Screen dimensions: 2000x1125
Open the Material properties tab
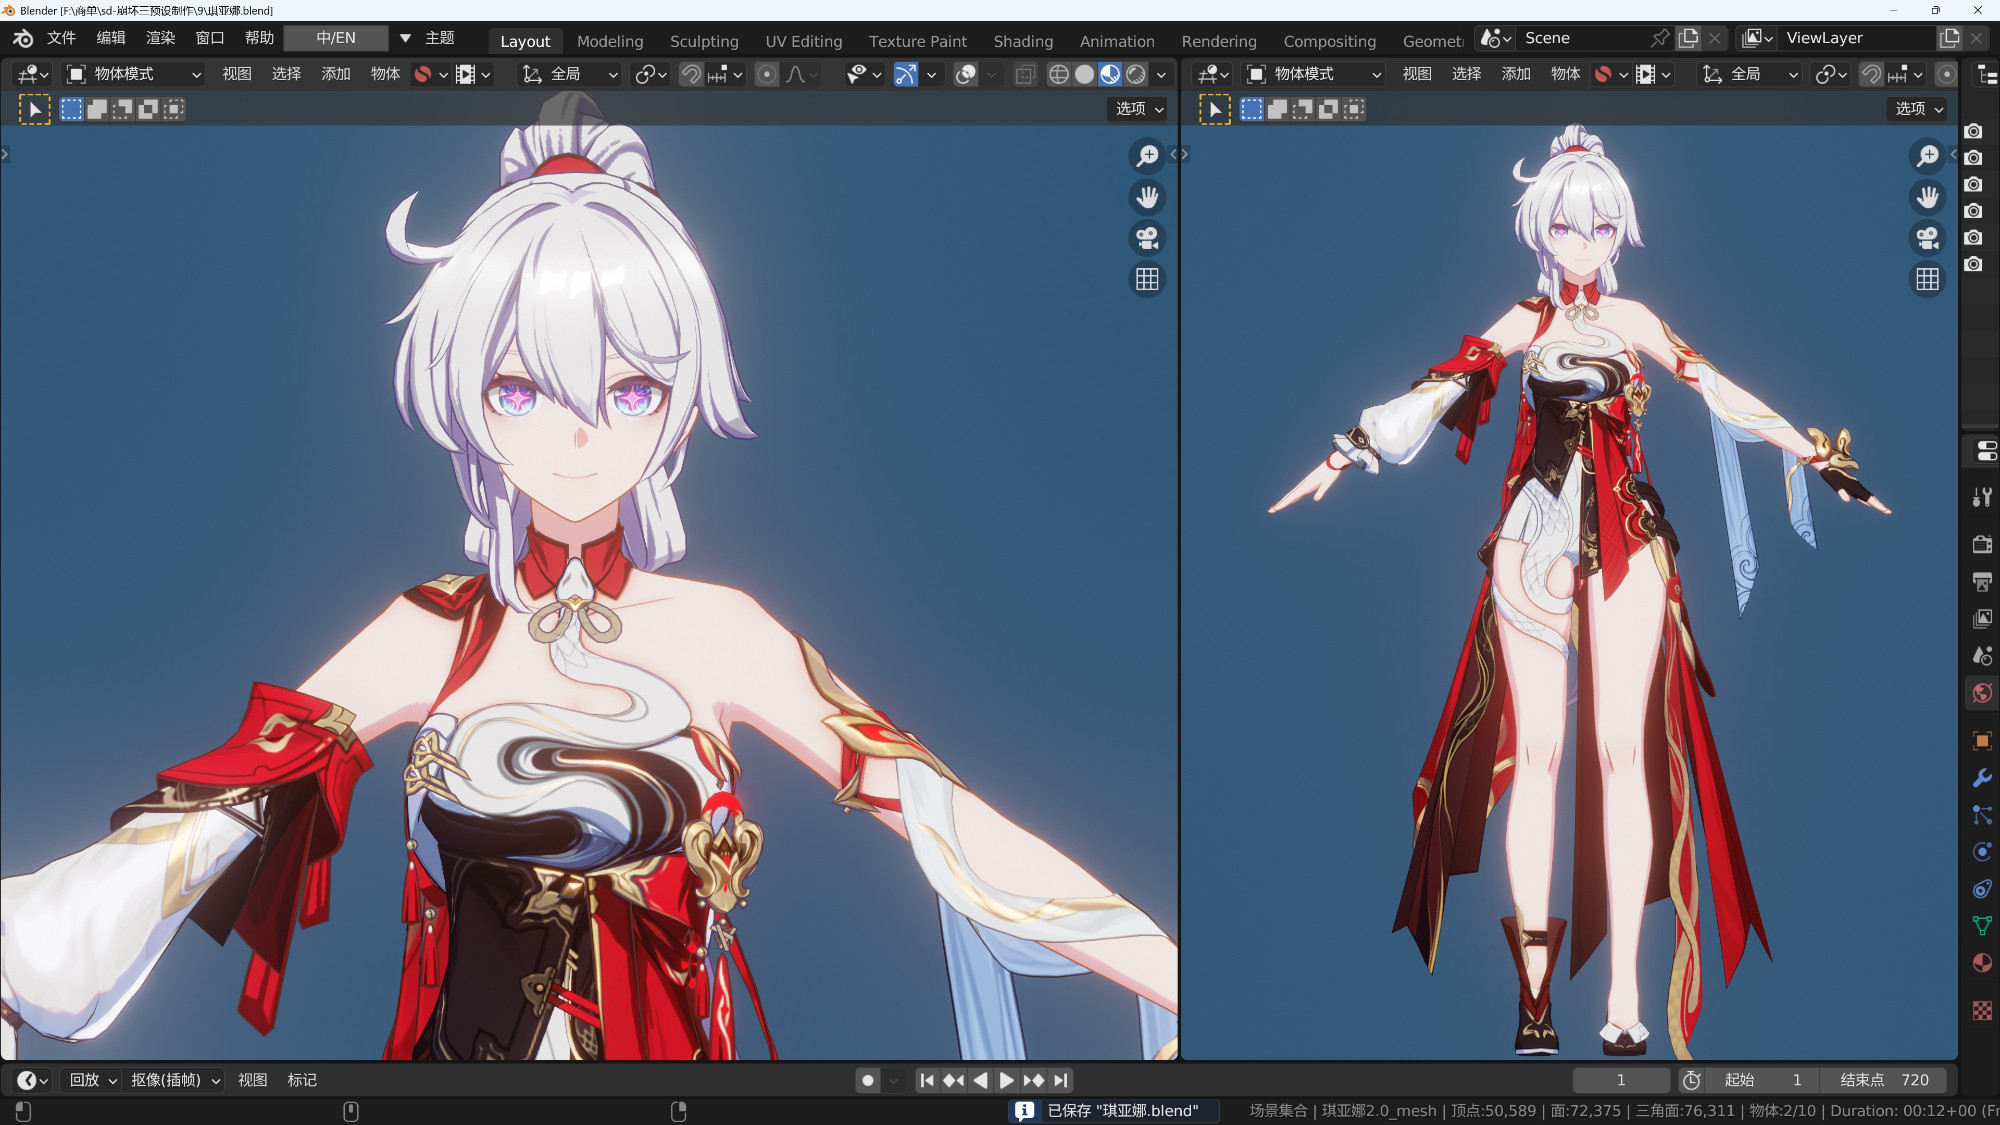(x=1982, y=963)
